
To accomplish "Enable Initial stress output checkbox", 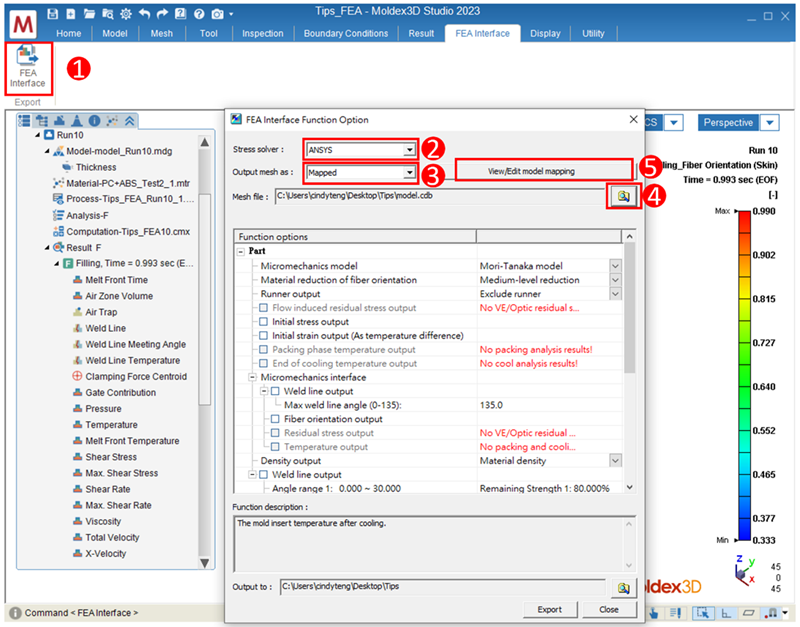I will tap(264, 322).
